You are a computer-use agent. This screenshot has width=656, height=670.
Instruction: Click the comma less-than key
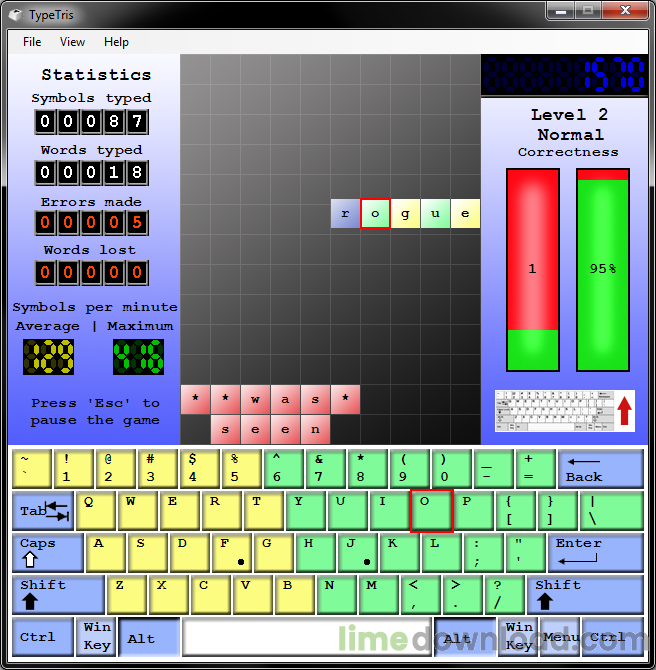420,594
